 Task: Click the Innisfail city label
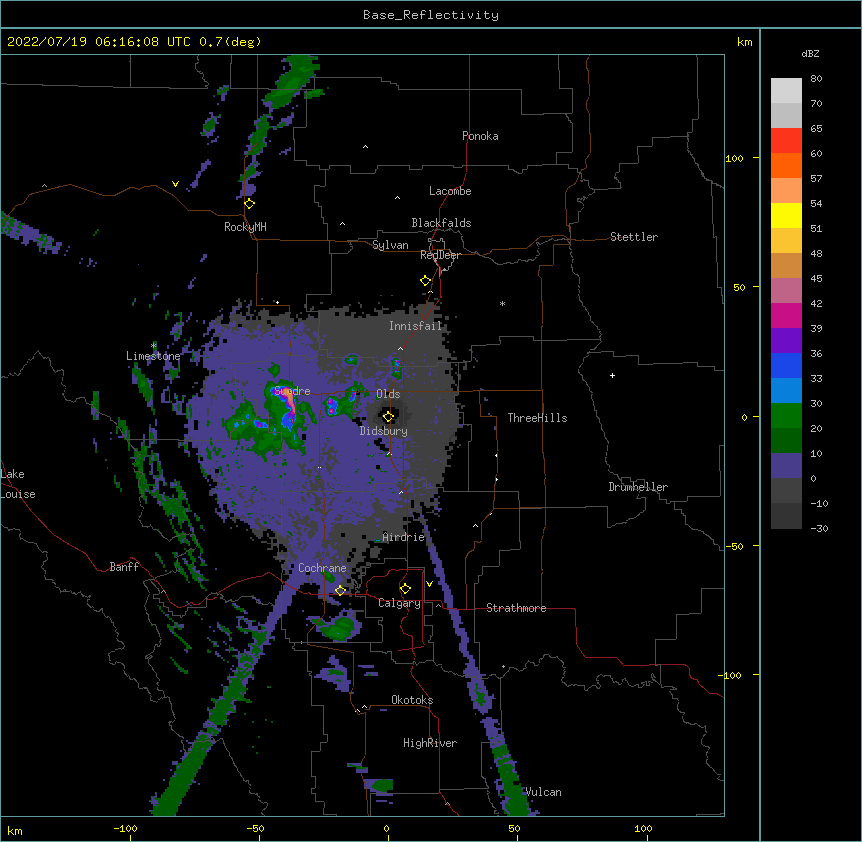pyautogui.click(x=416, y=326)
